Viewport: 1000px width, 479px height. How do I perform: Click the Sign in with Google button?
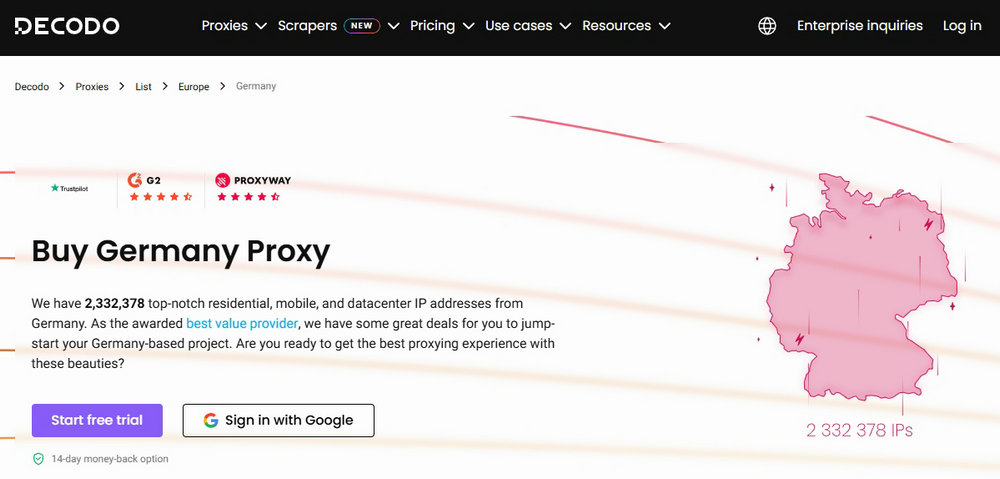(279, 420)
